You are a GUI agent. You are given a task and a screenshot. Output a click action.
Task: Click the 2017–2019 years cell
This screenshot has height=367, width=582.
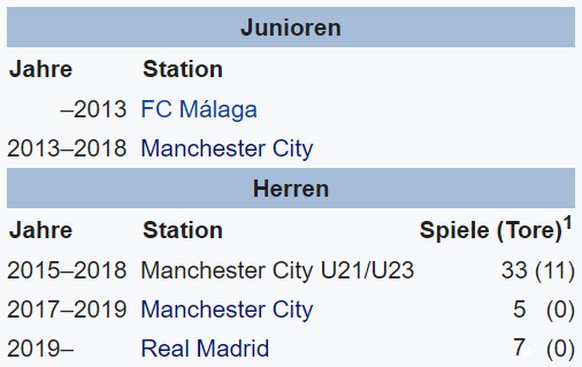click(67, 309)
